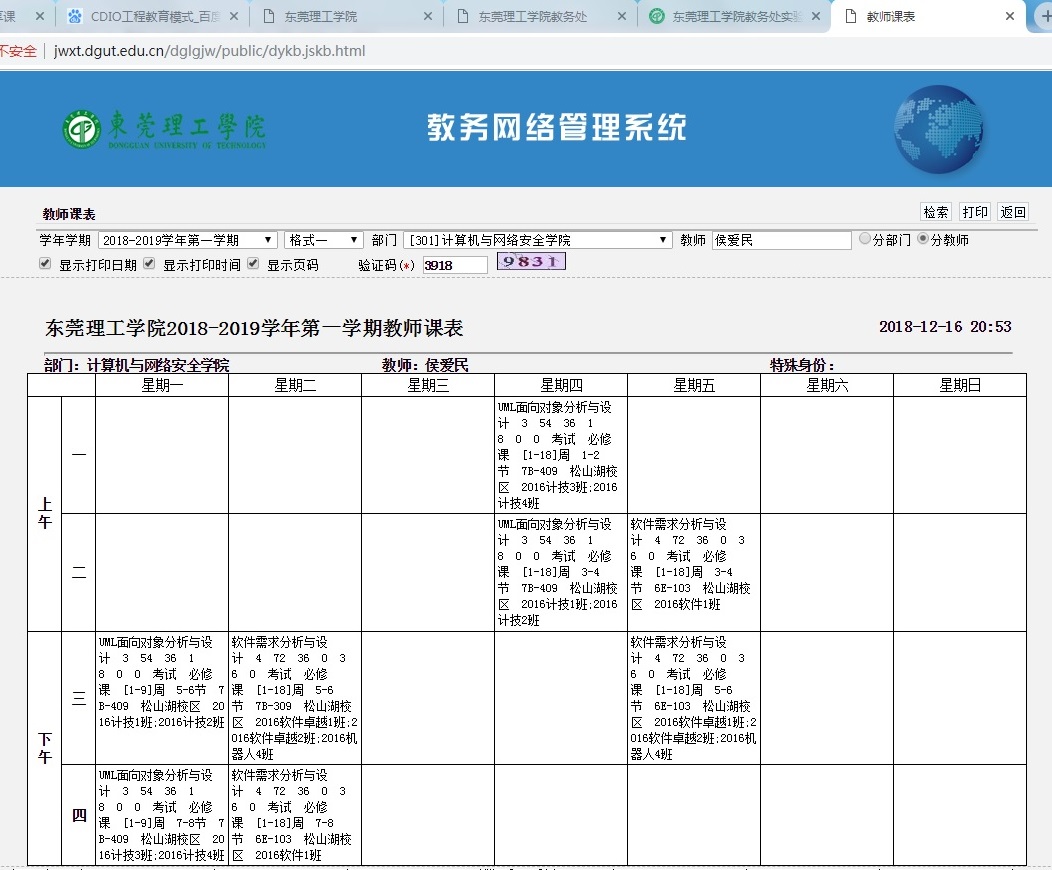
Task: Close the 东莞理工学院教务处实验 tab
Action: click(816, 16)
